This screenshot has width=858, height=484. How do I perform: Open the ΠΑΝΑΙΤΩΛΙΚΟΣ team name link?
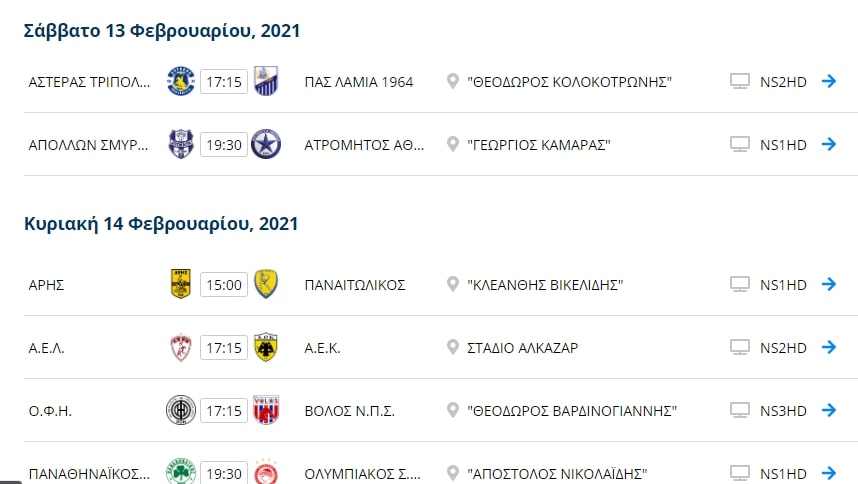pos(355,285)
